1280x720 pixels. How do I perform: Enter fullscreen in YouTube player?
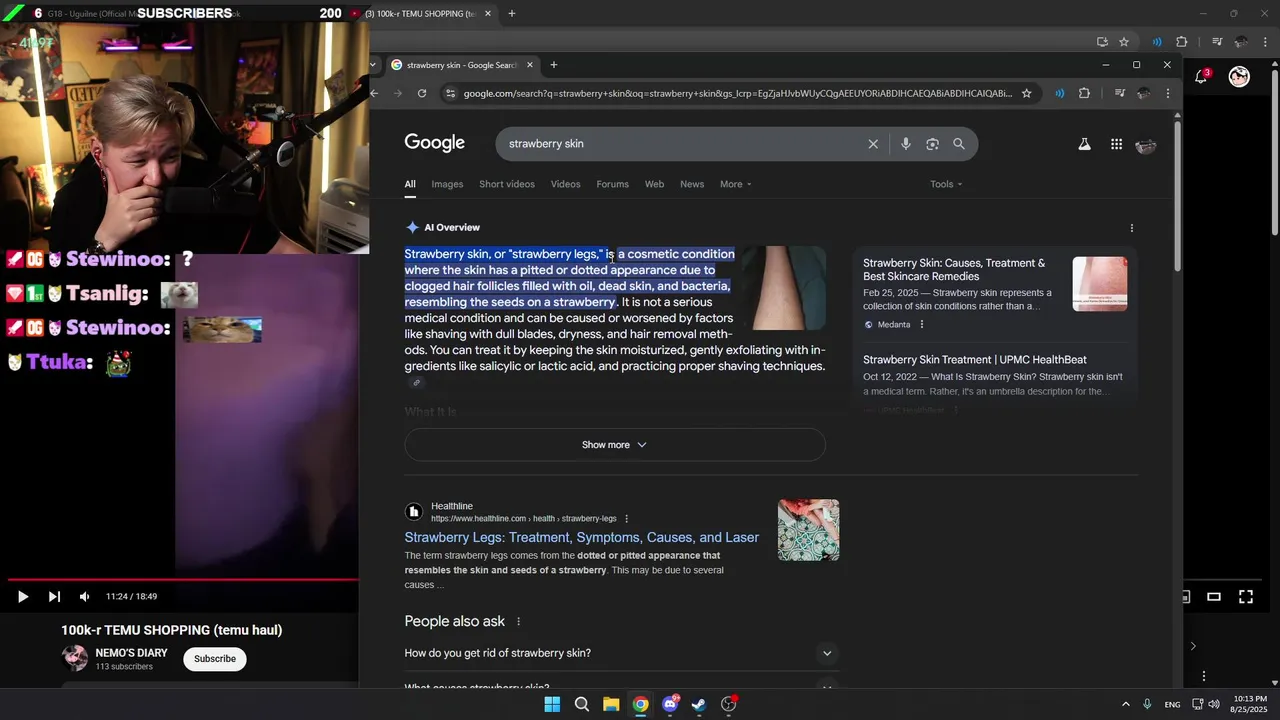(x=1246, y=597)
